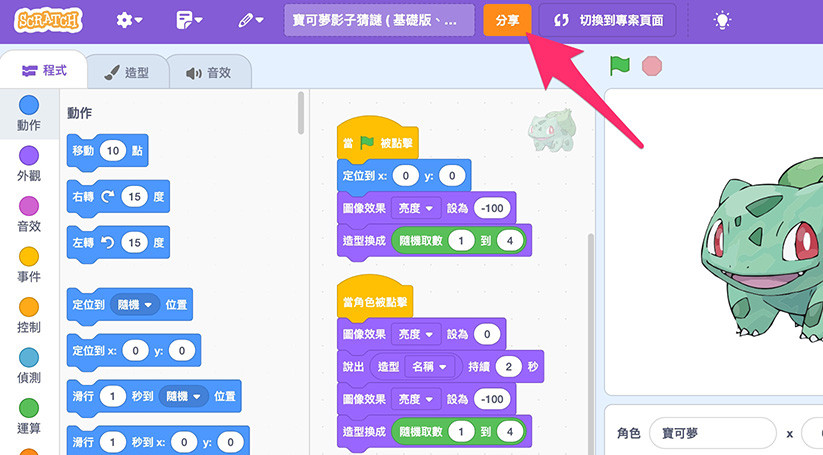Open 亮度 dropdown in first script
The width and height of the screenshot is (823, 455).
[416, 208]
